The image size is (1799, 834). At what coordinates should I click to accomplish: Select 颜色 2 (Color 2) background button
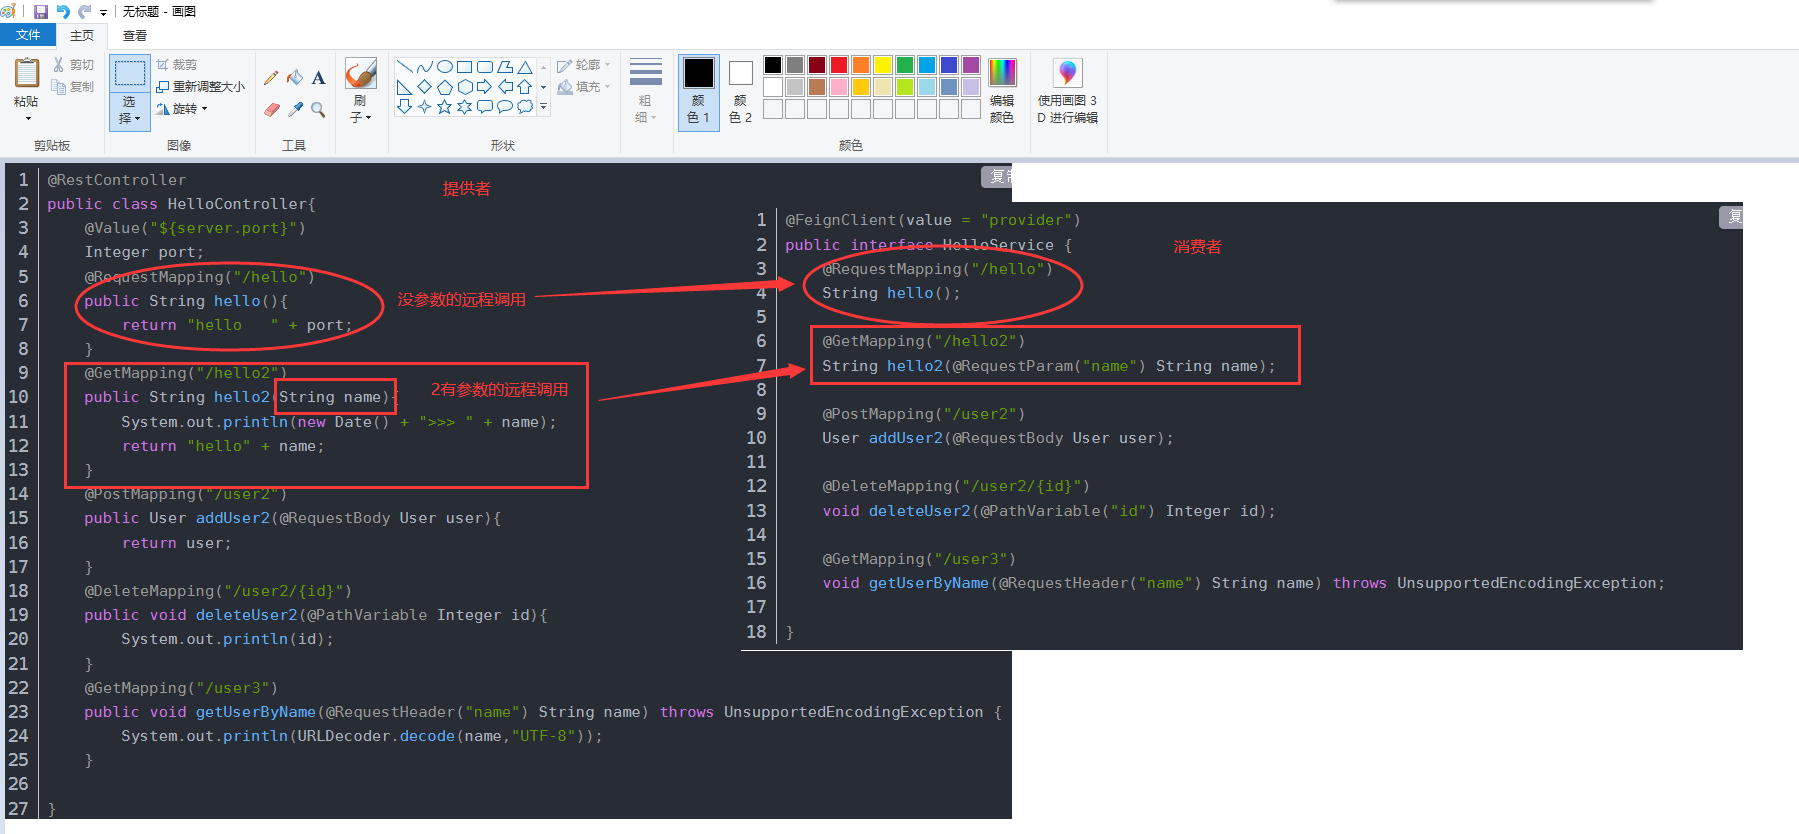pyautogui.click(x=741, y=91)
